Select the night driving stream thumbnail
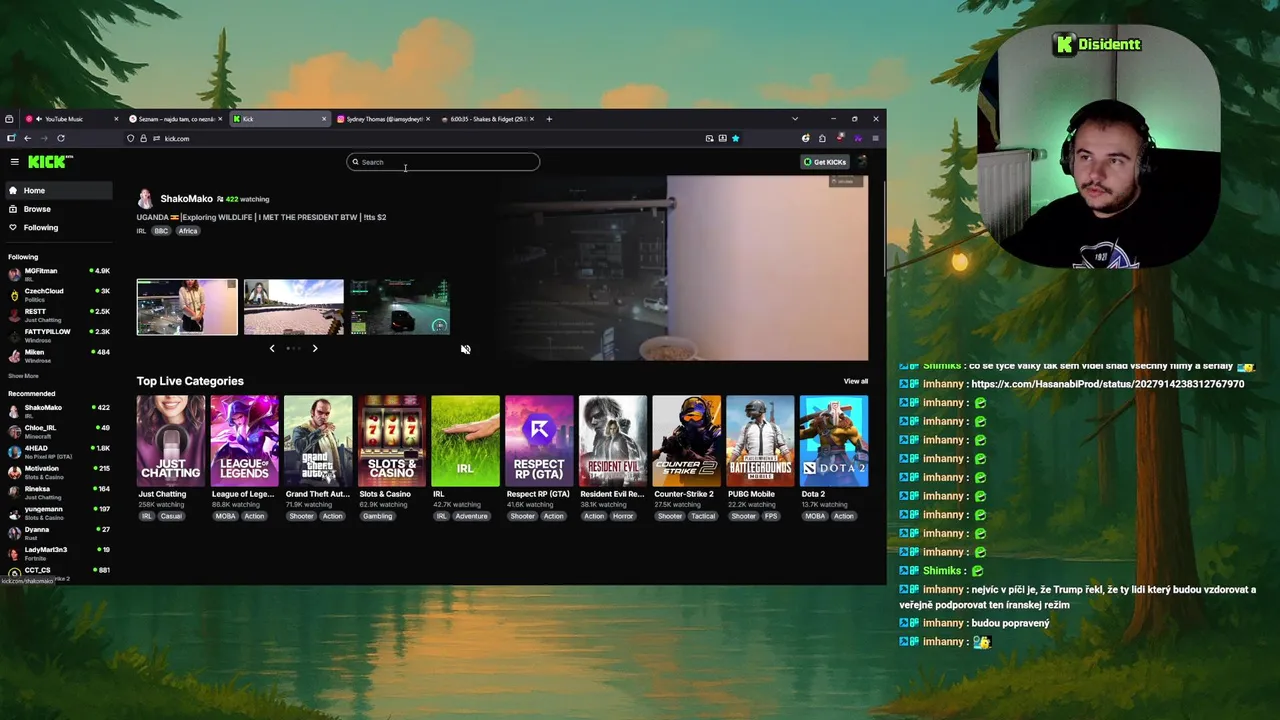This screenshot has width=1280, height=720. (x=400, y=307)
